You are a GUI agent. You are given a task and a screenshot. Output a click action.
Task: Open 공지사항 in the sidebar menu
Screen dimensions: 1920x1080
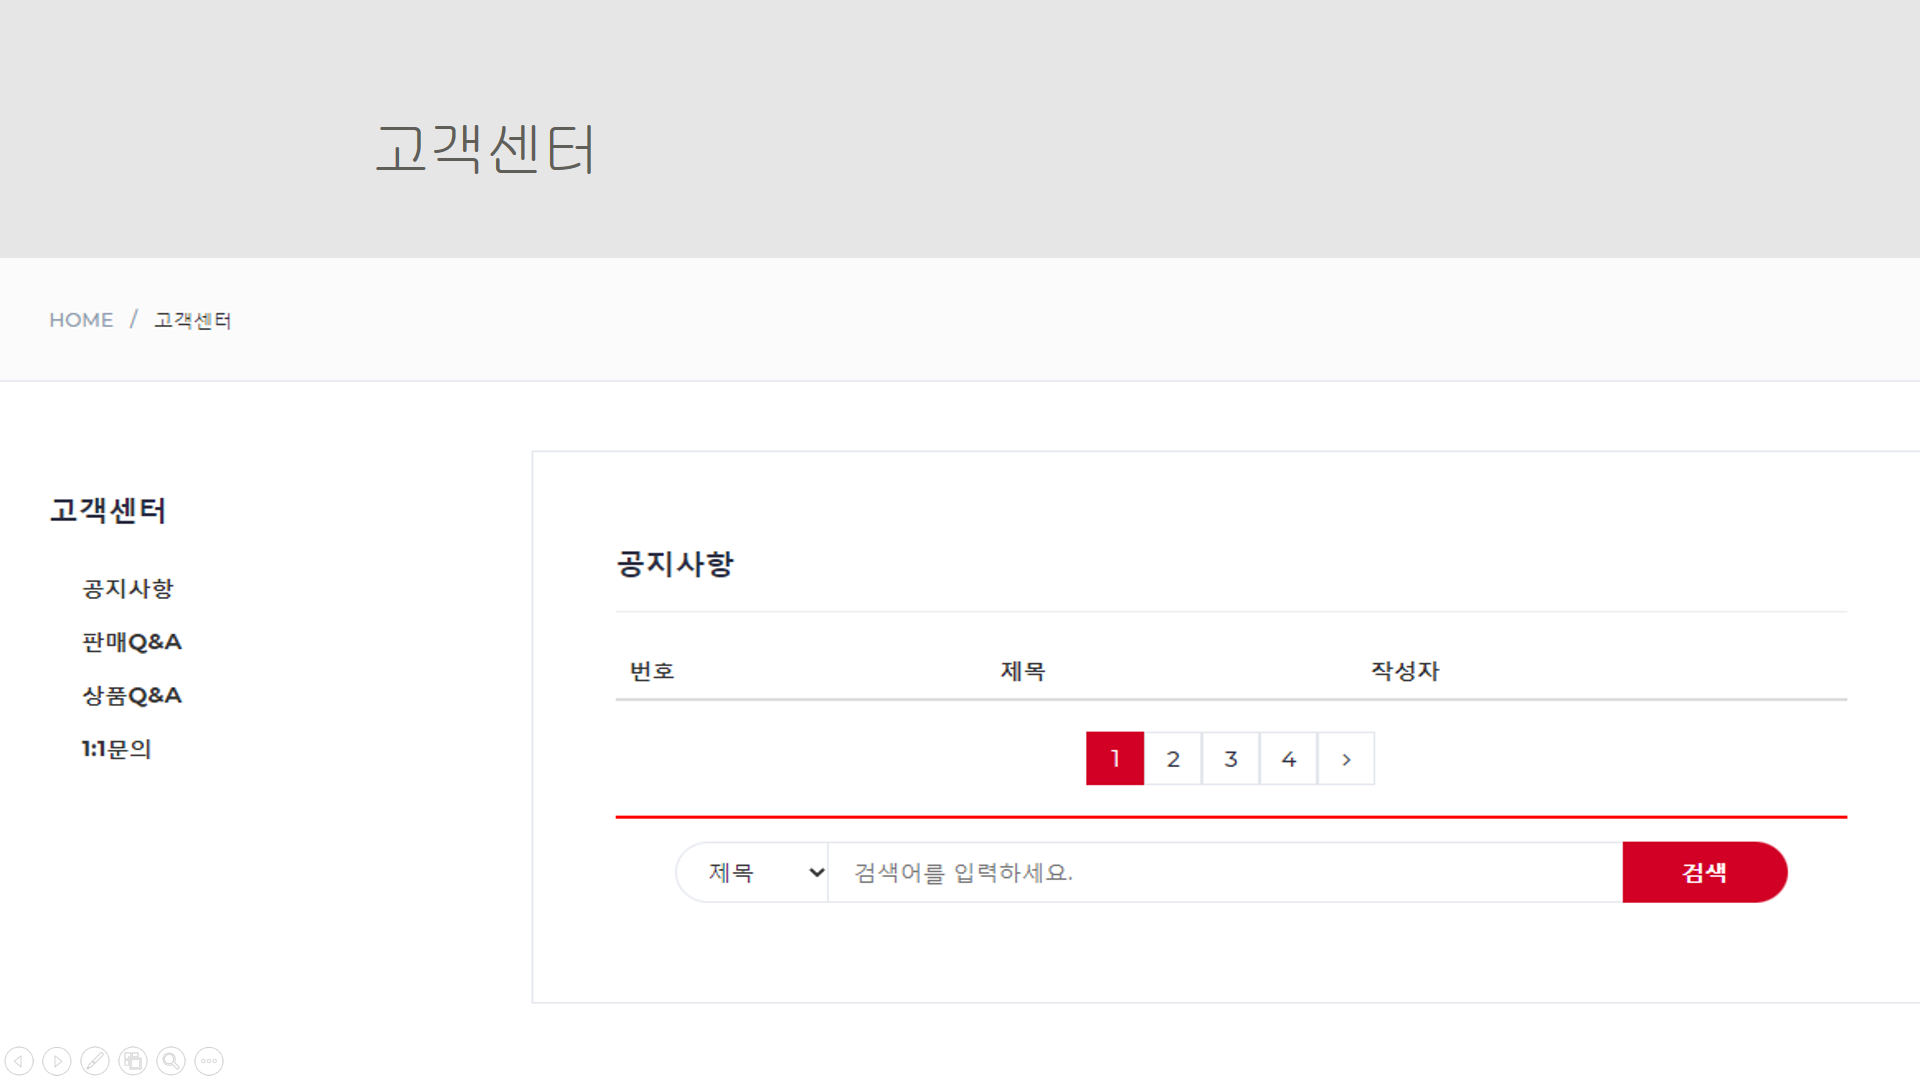[x=128, y=589]
